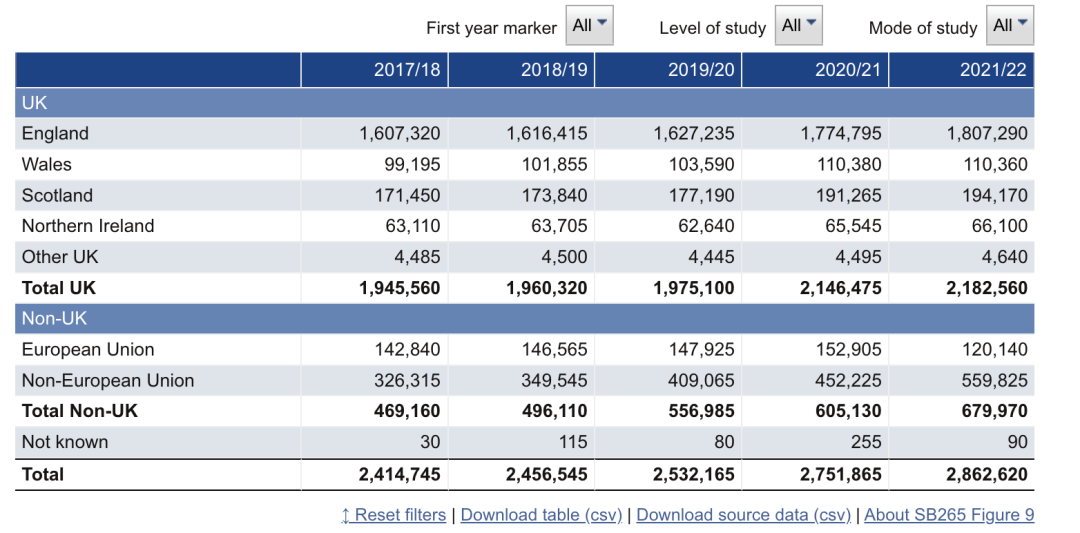
Task: Open About SB265 Figure 9 link
Action: click(949, 515)
